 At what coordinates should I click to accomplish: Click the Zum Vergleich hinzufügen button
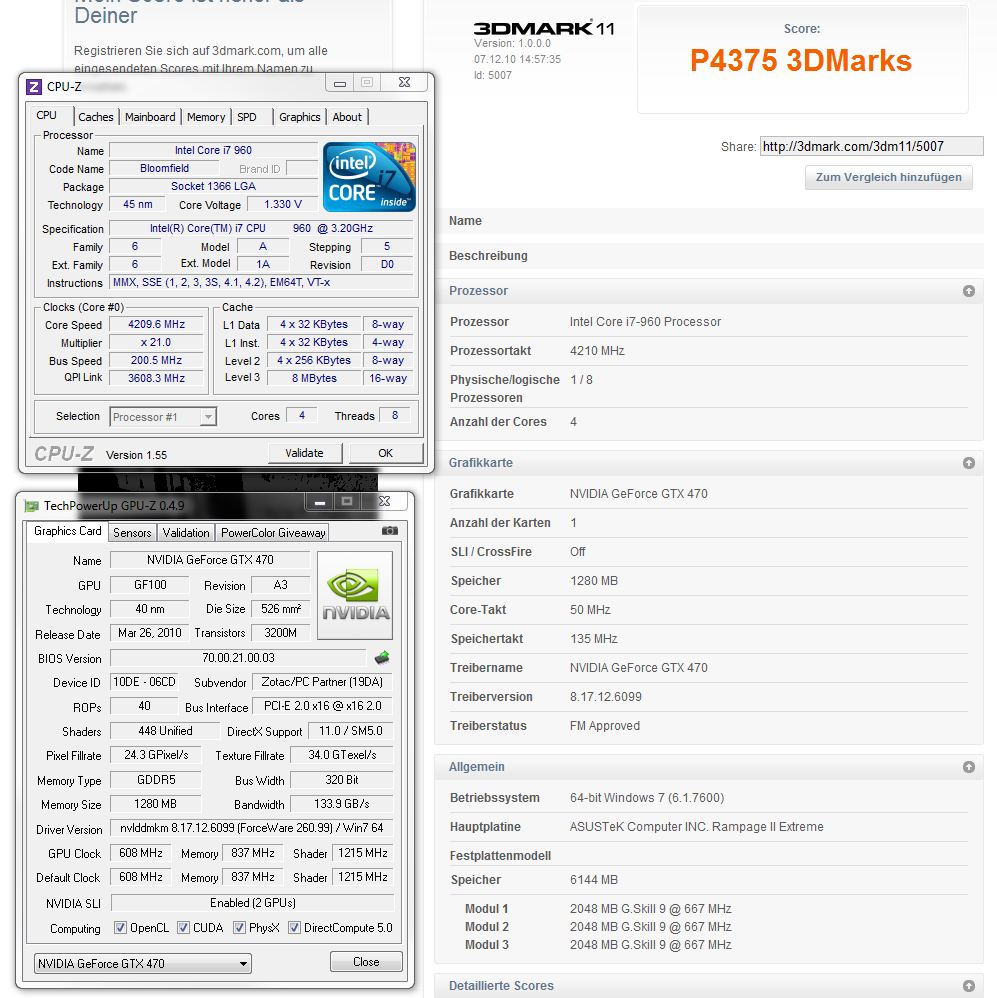click(x=888, y=177)
